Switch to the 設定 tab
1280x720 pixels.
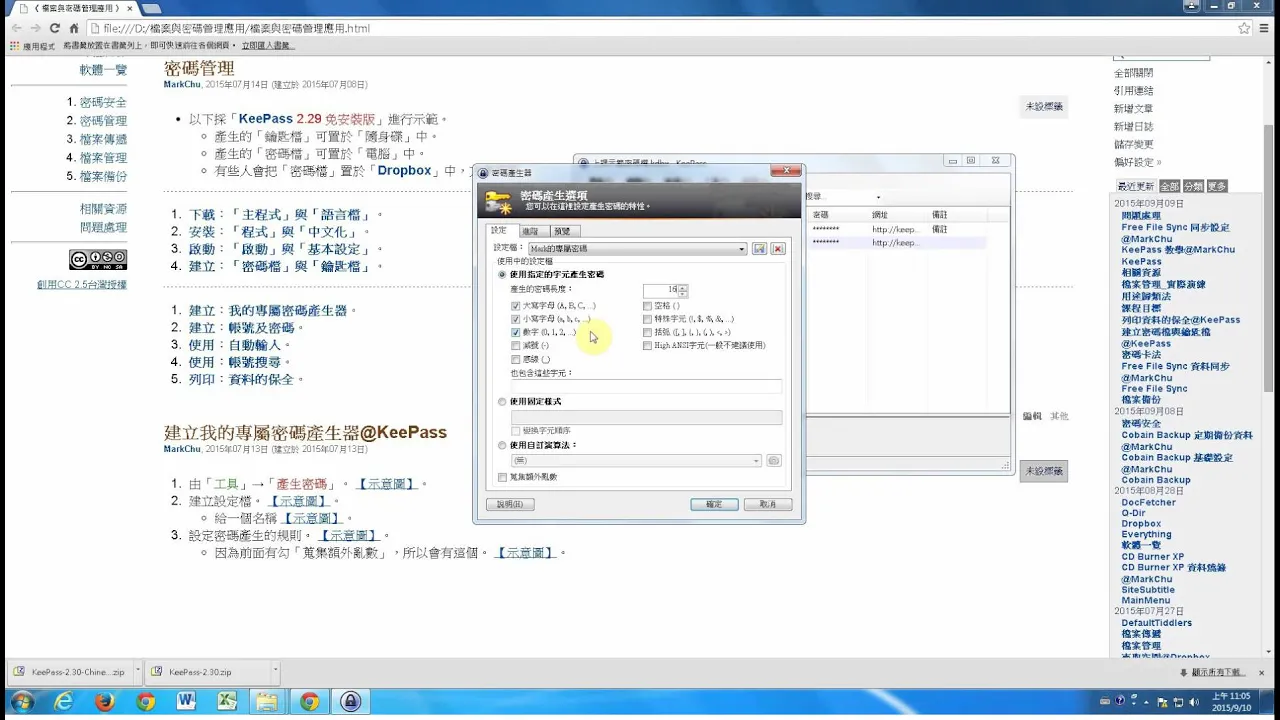(499, 231)
